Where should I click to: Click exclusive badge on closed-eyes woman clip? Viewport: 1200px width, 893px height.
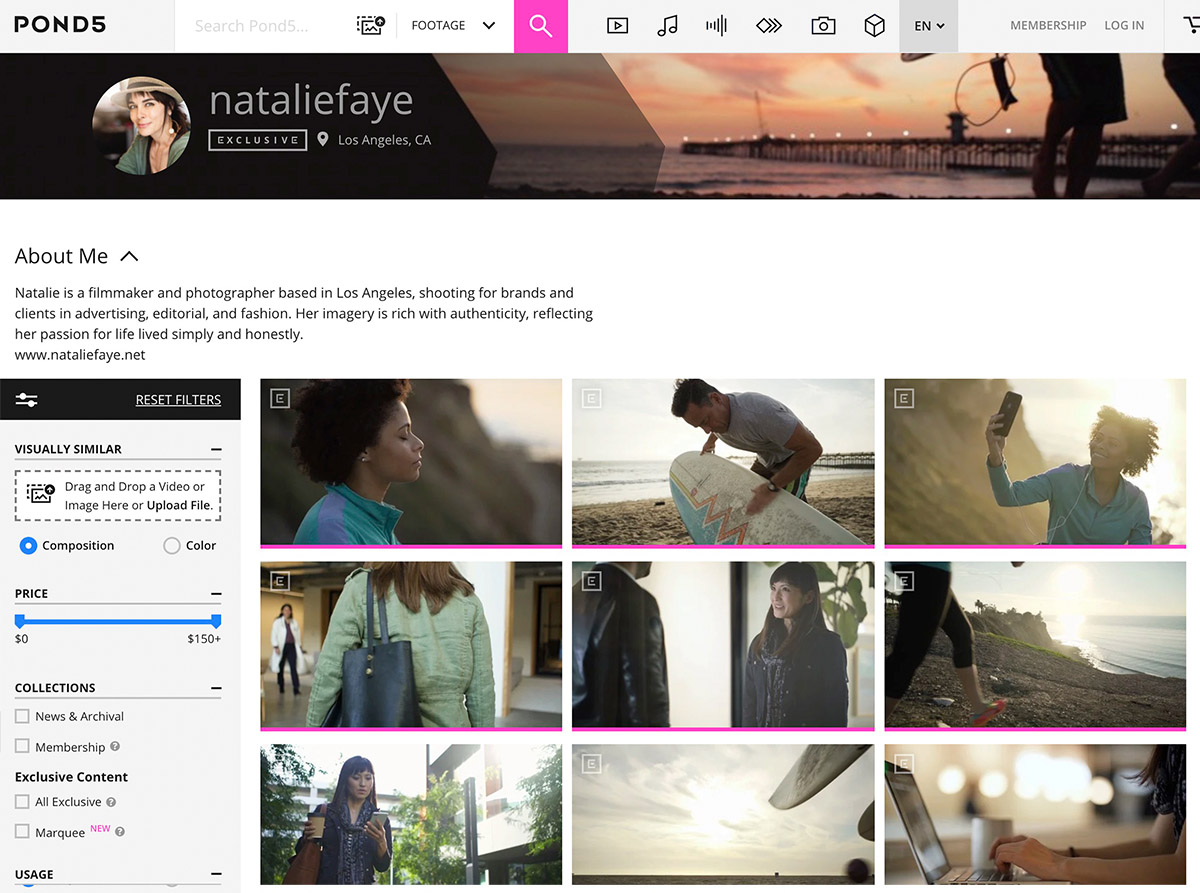[x=280, y=398]
